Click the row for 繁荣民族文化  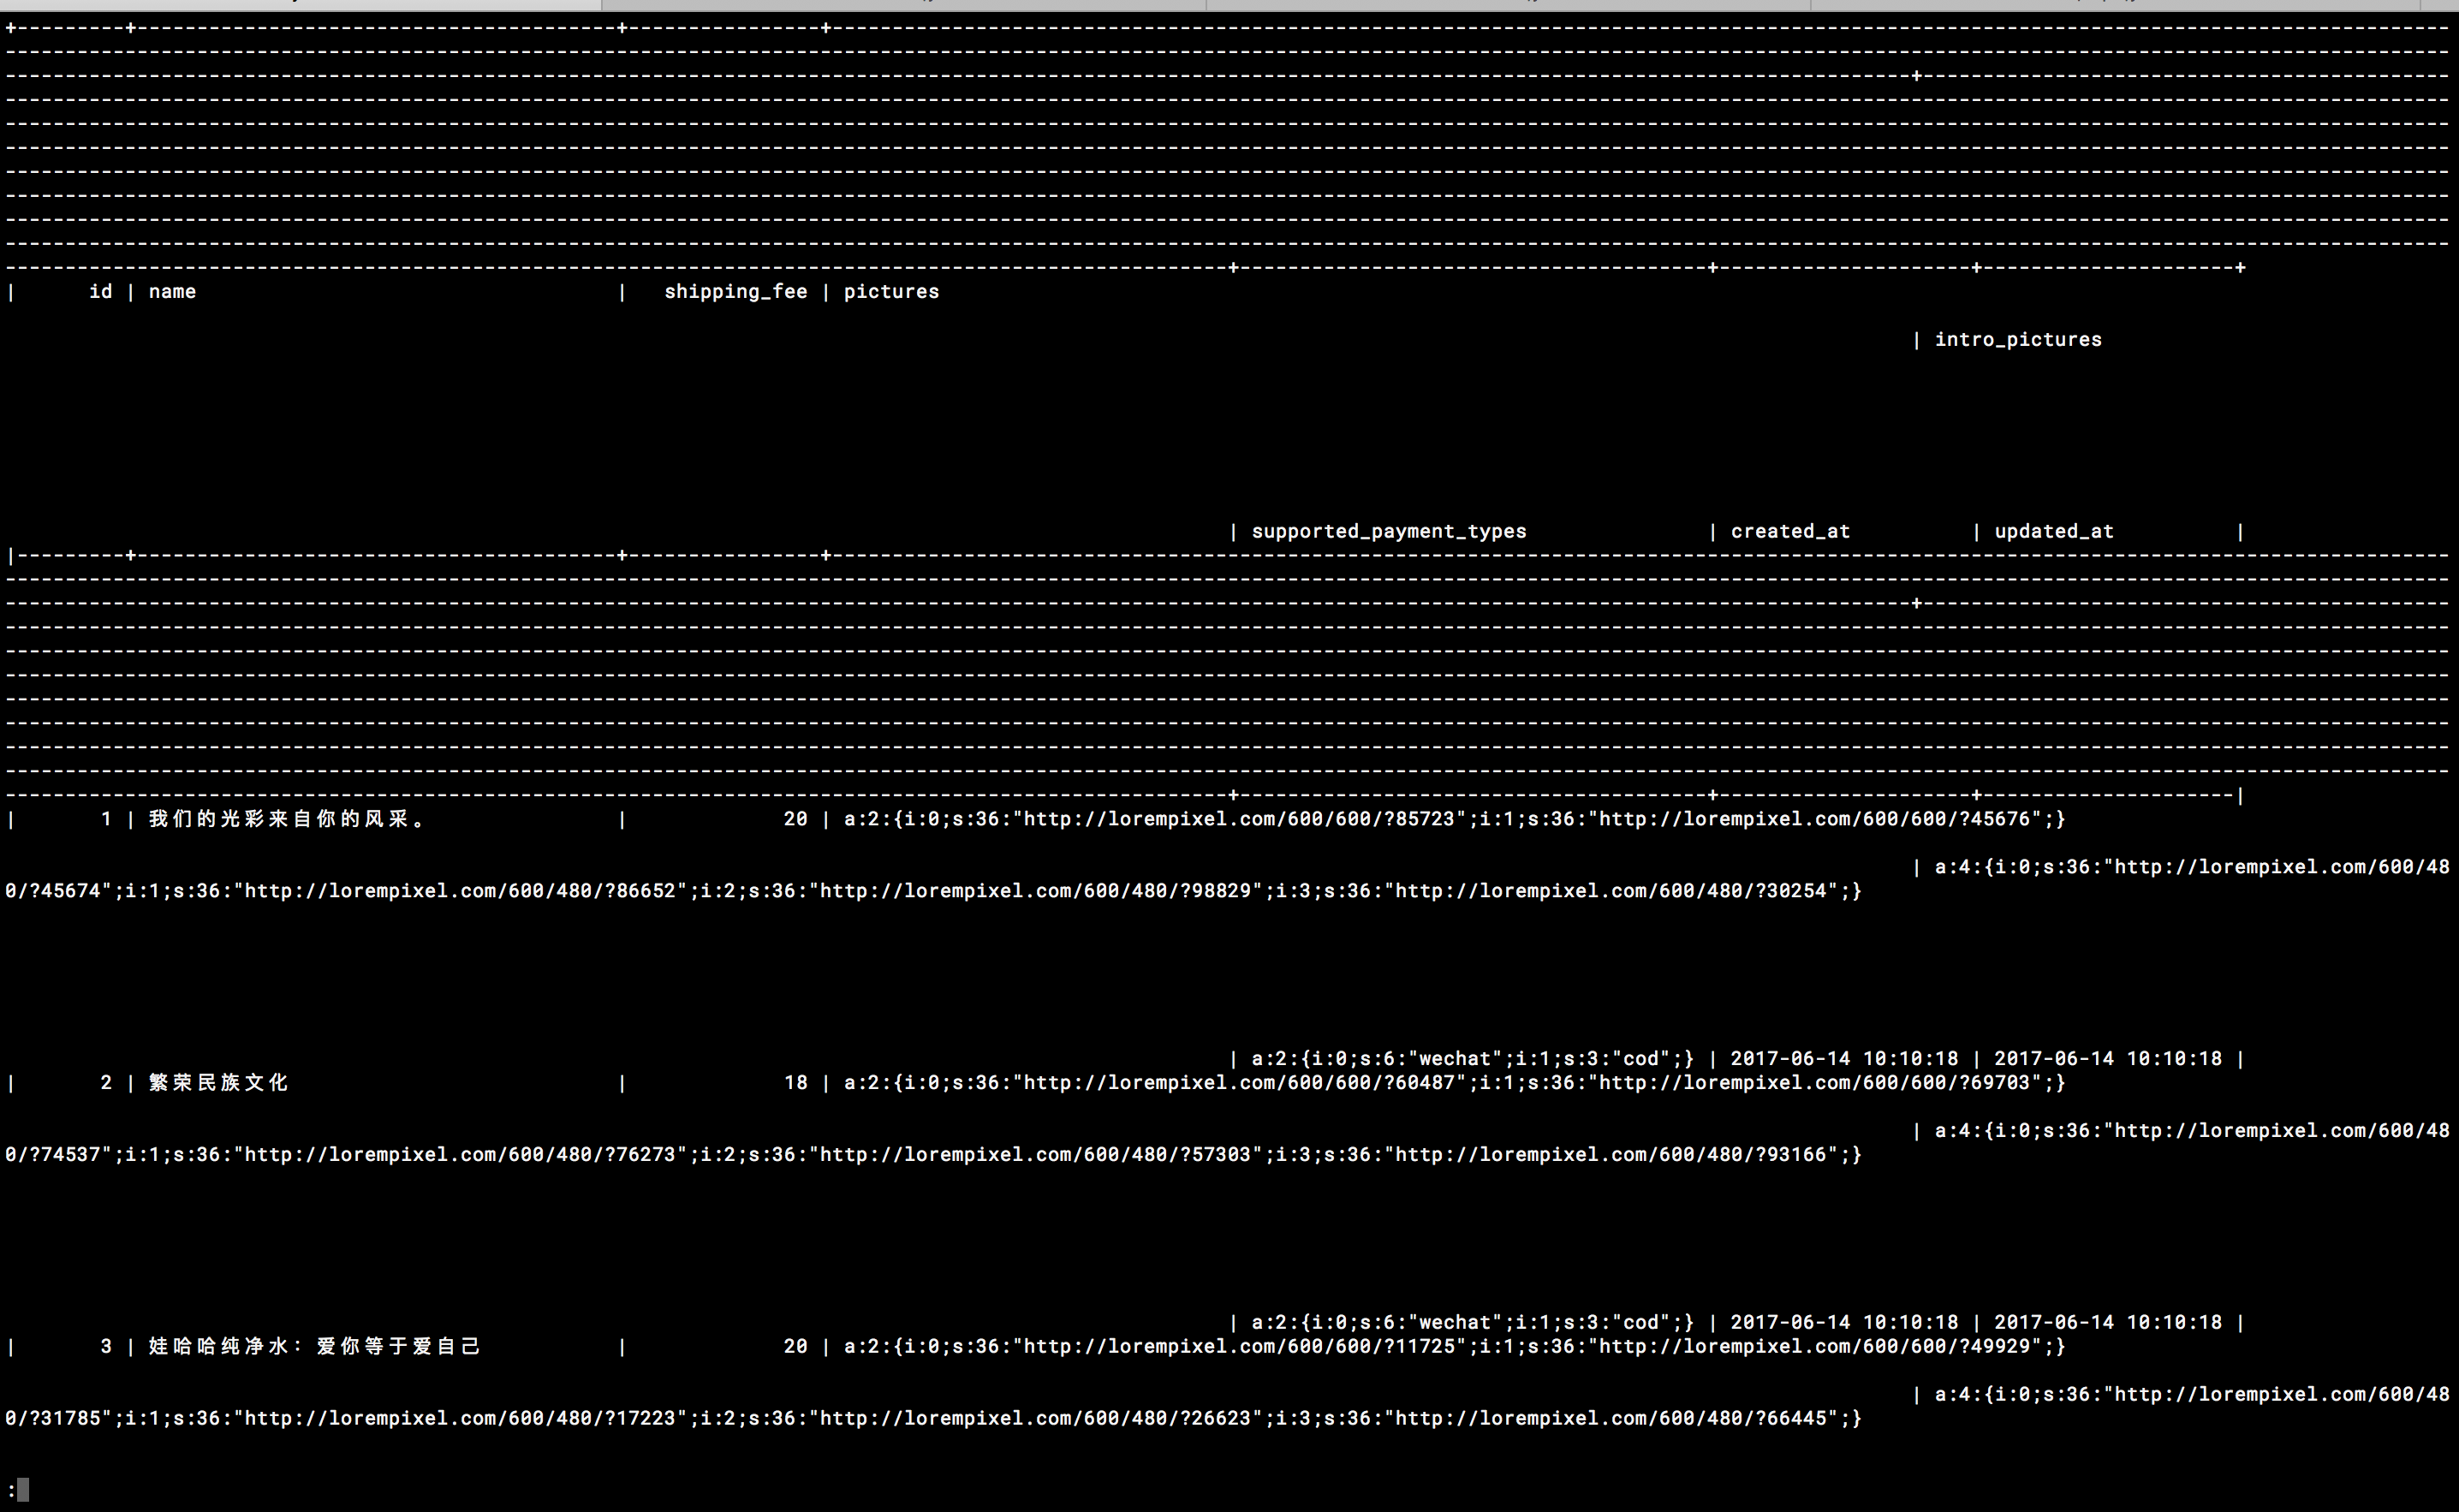pyautogui.click(x=216, y=1082)
